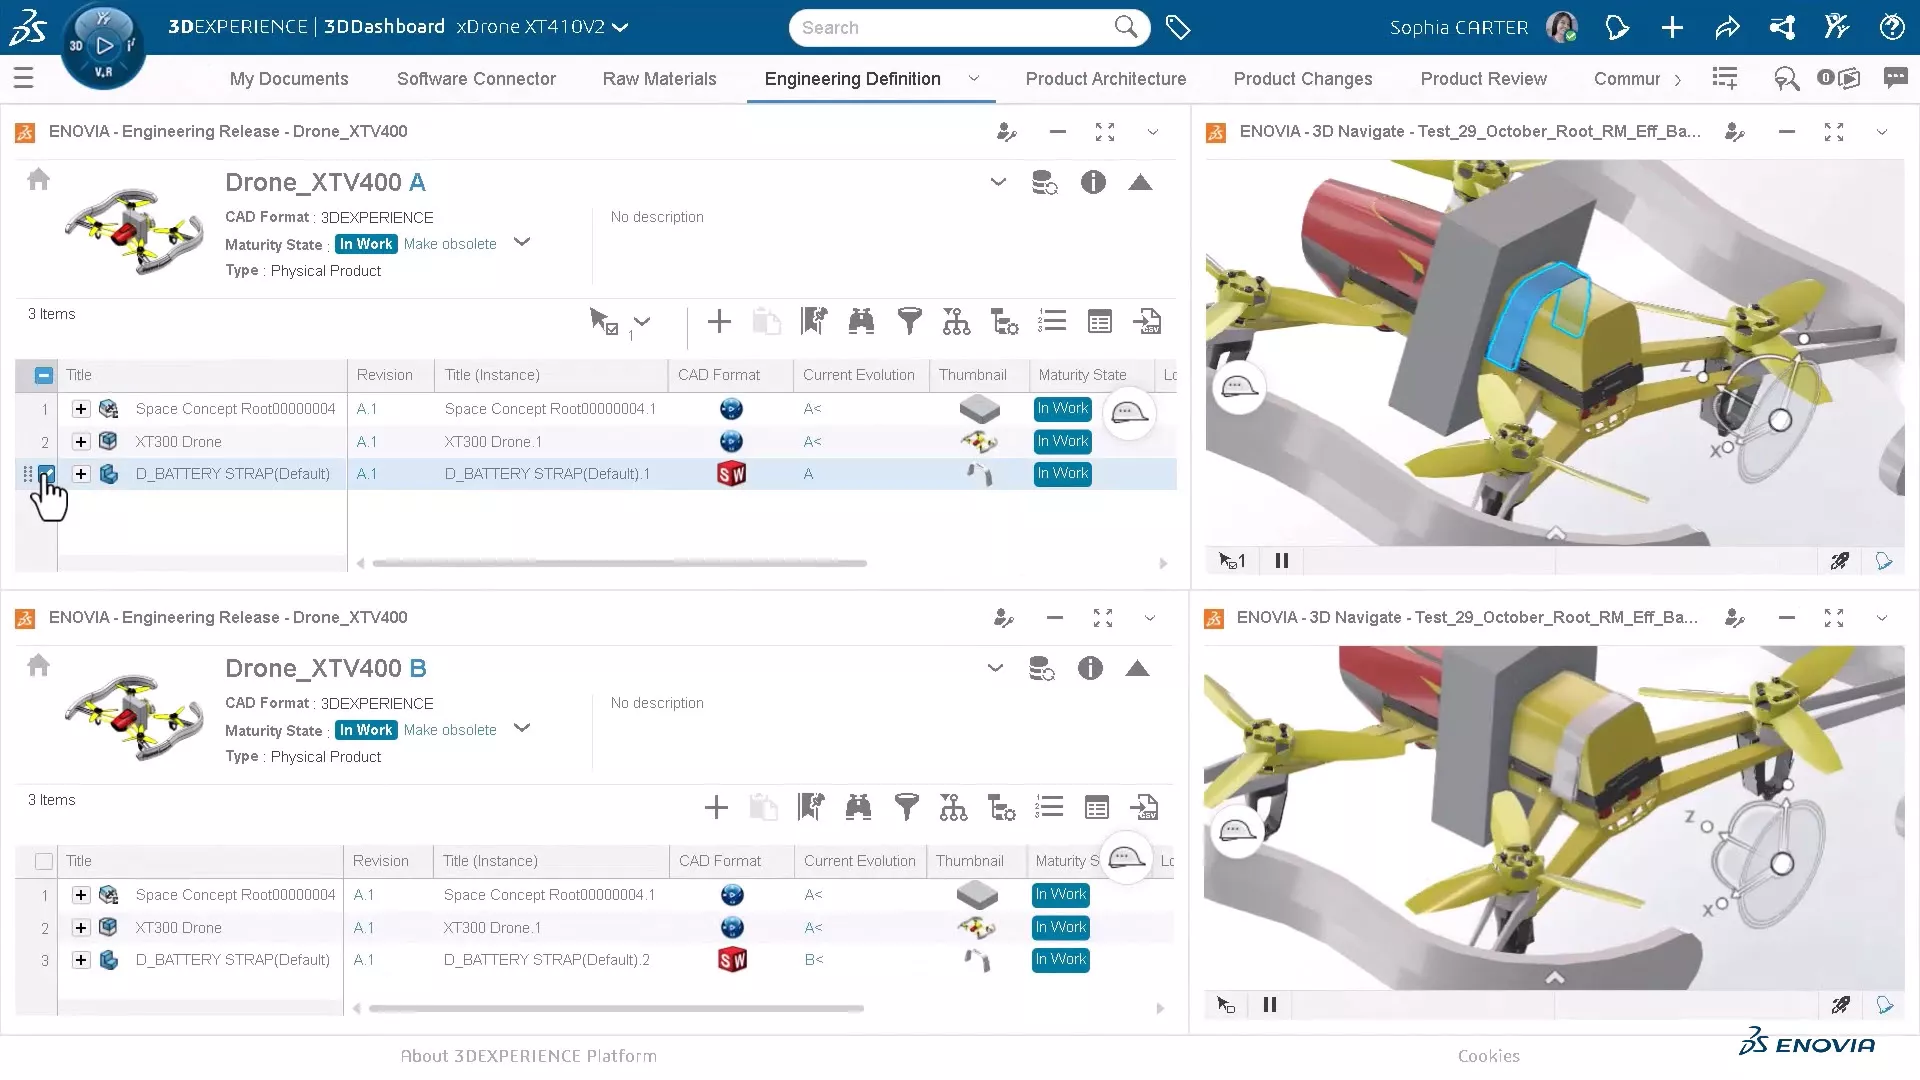
Task: Click the bookmark flag icon in upper toolbar
Action: (814, 322)
